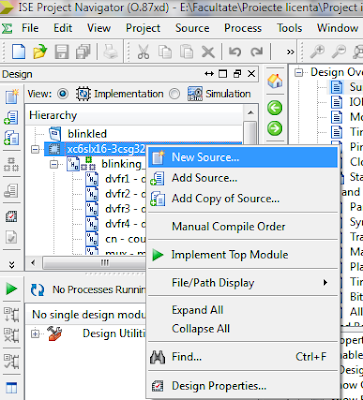Click the Zoom In magnifier icon
Viewport: 363px width, 400px height.
pos(317,52)
